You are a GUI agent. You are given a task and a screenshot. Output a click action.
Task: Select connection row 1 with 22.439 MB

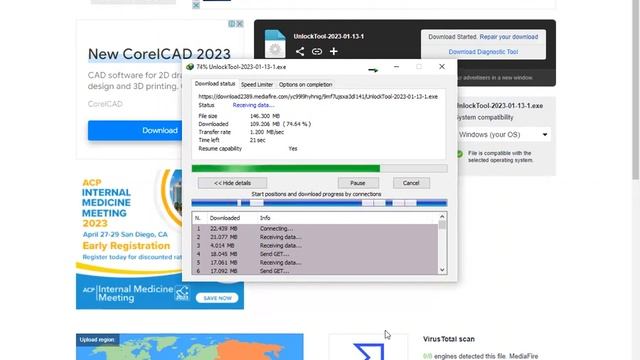(x=315, y=229)
